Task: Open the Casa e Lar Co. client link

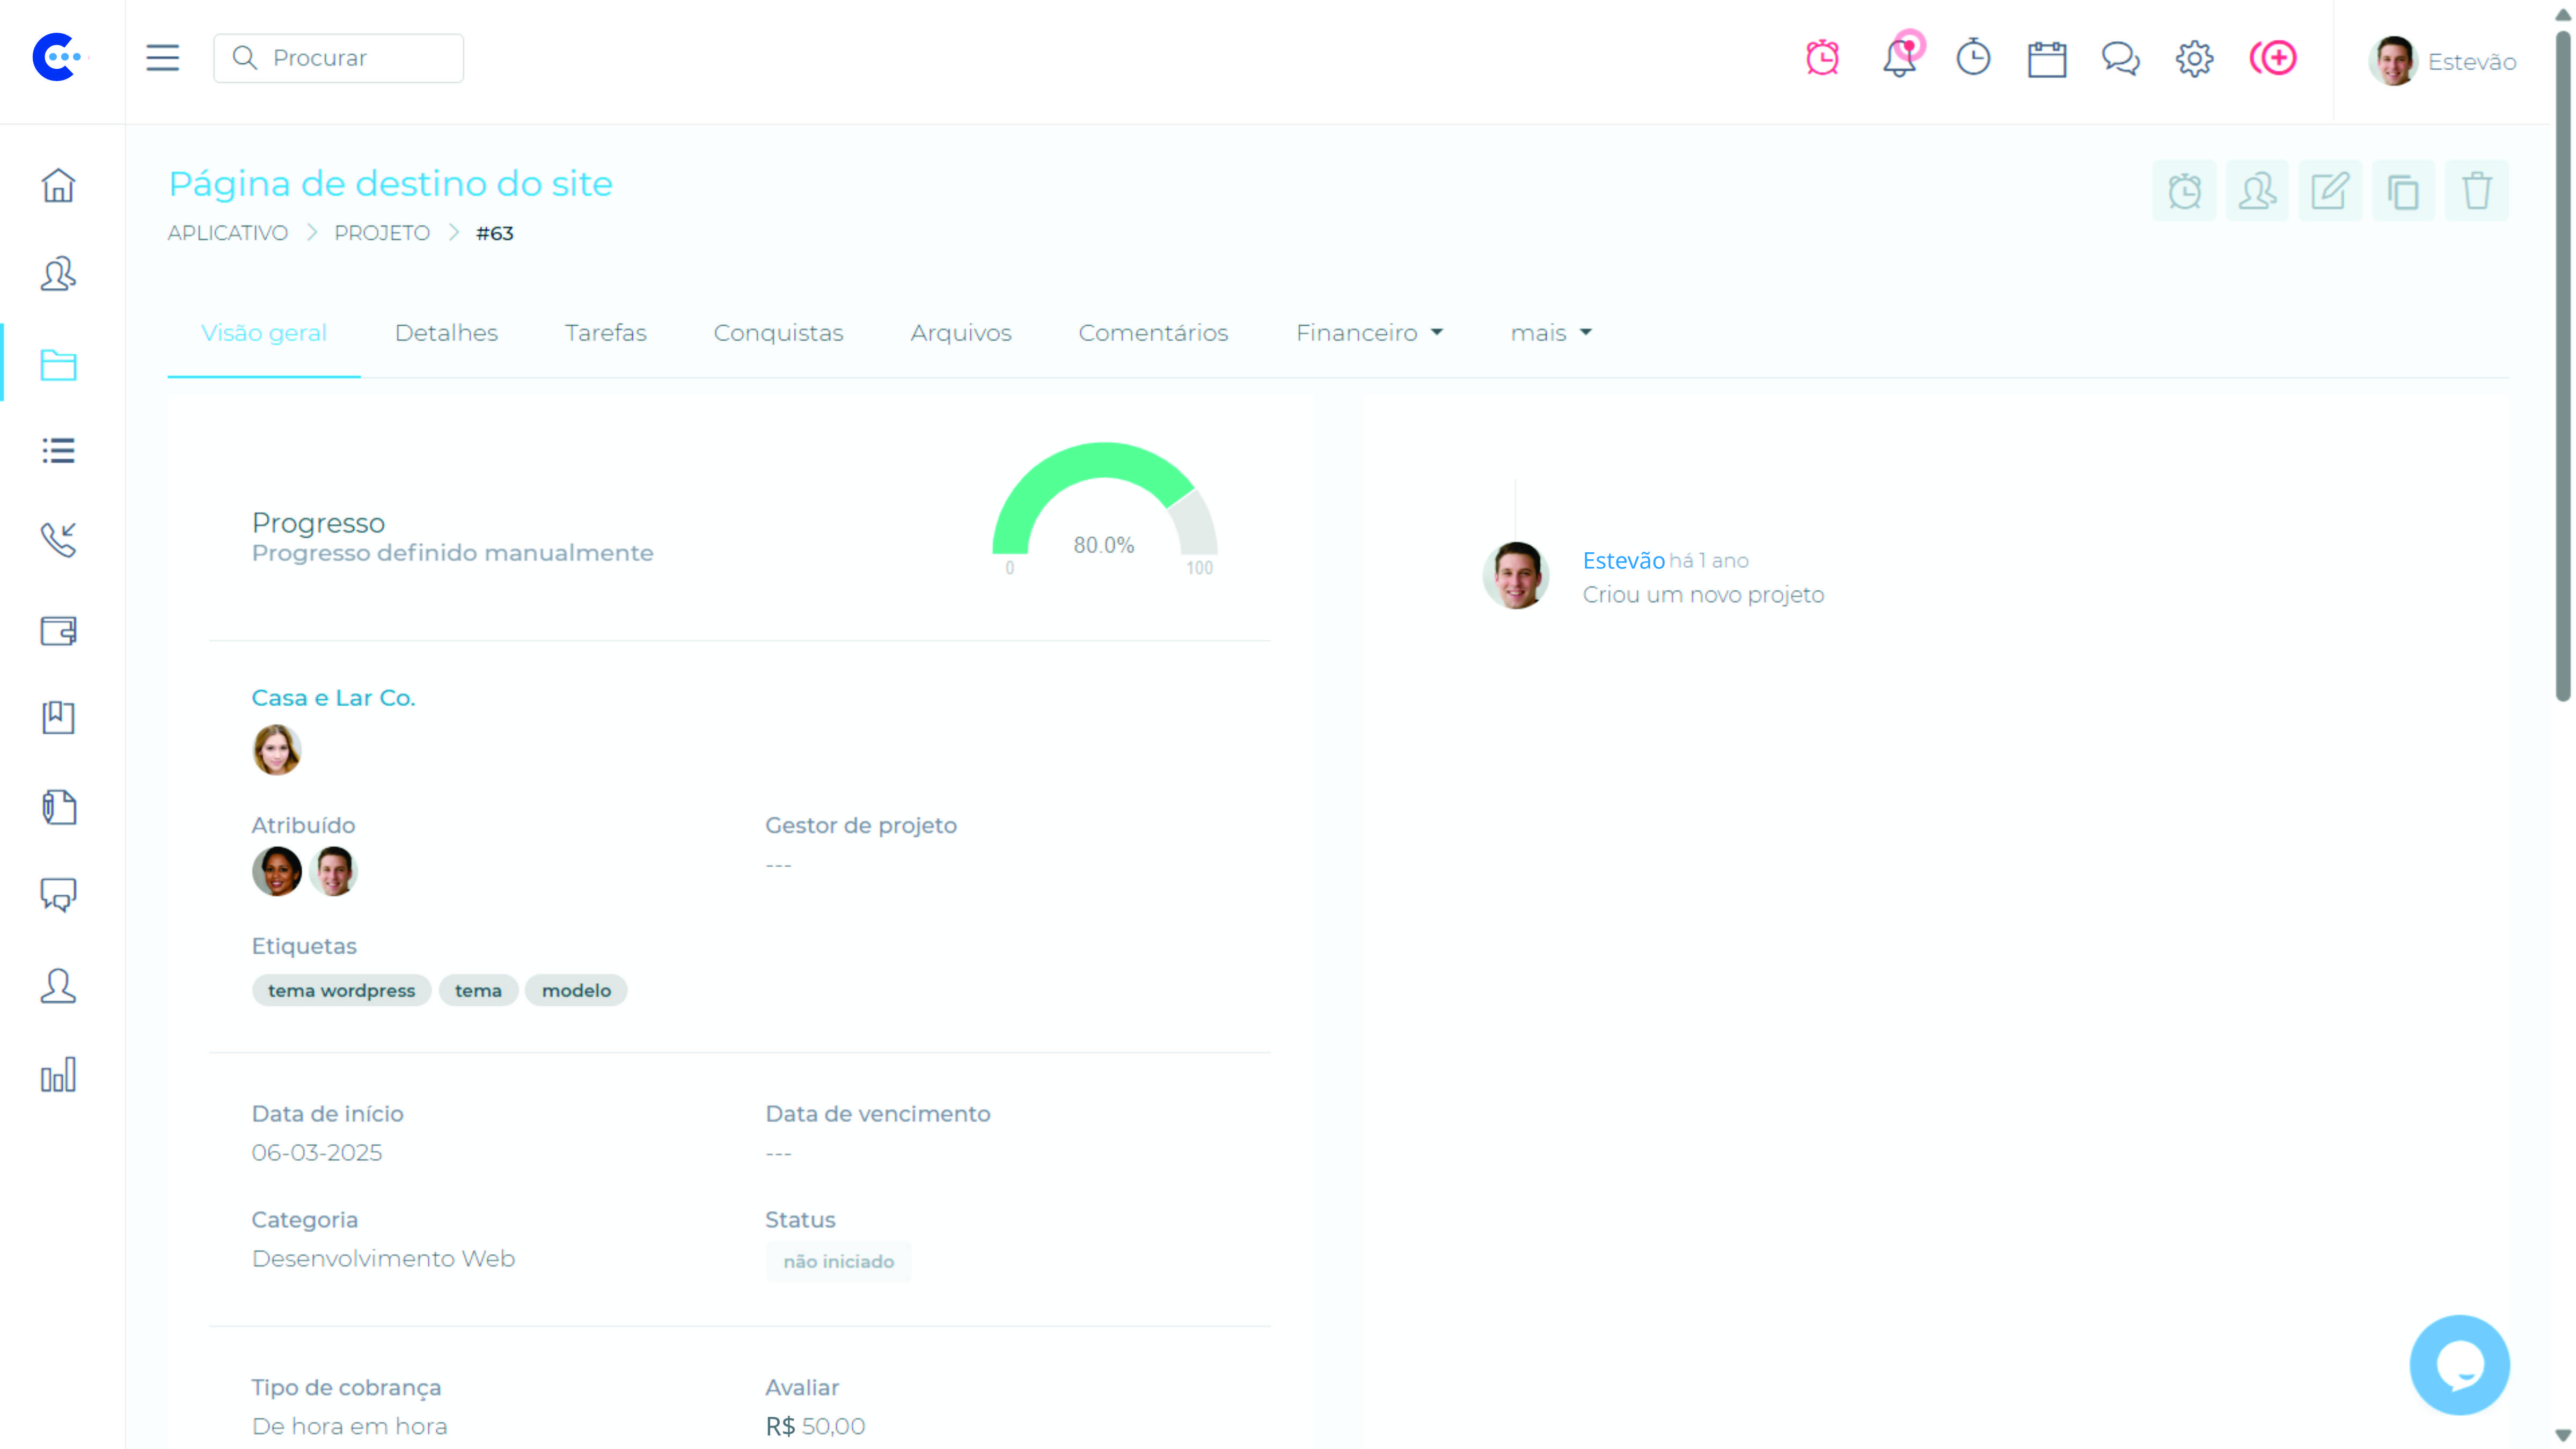Action: (333, 698)
